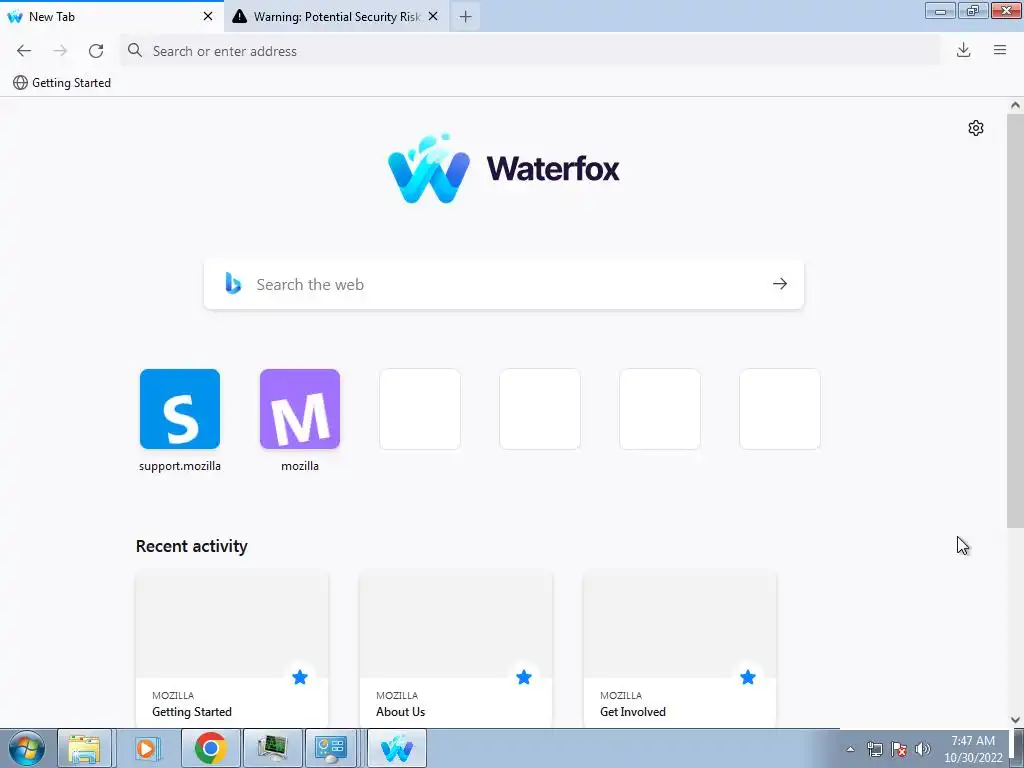Click the star on About Us card
This screenshot has width=1024, height=768.
point(524,678)
